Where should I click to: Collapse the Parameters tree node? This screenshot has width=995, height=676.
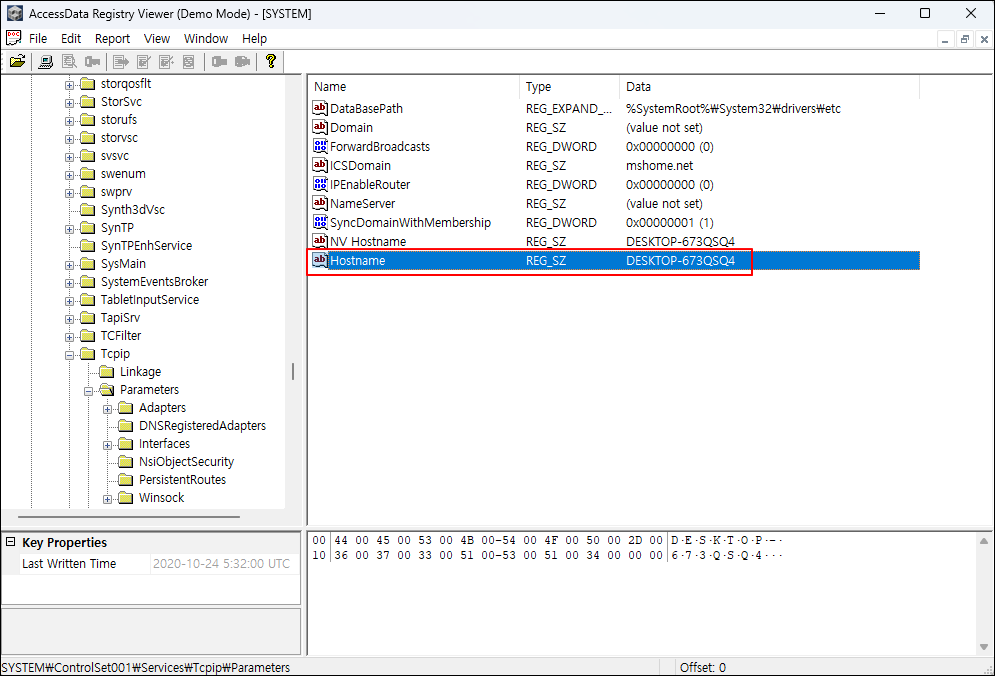pos(88,391)
